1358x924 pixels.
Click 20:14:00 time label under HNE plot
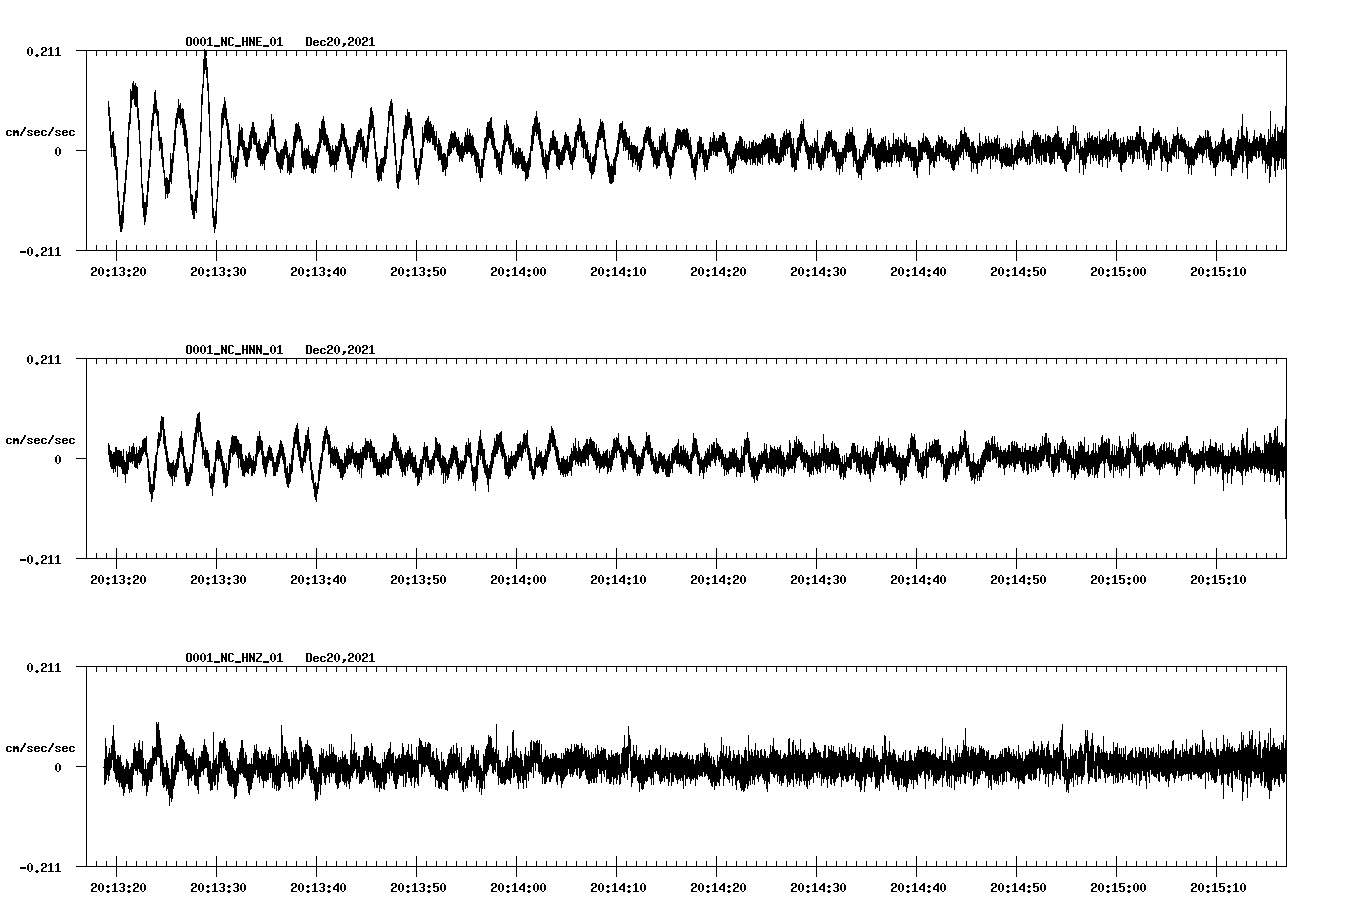518,272
